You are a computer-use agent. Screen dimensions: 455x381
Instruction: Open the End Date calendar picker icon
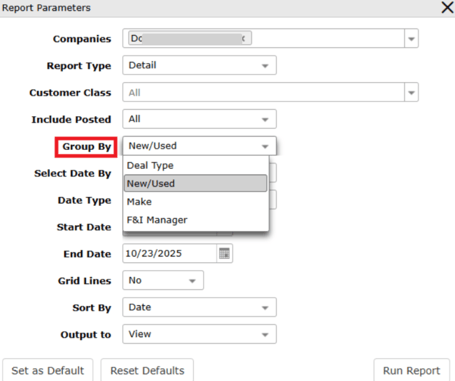click(x=224, y=253)
